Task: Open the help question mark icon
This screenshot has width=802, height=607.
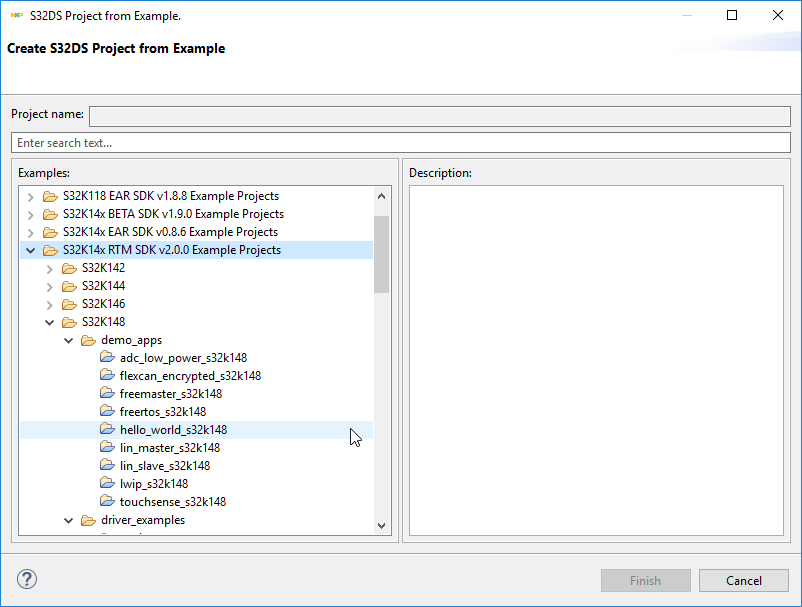Action: (x=27, y=579)
